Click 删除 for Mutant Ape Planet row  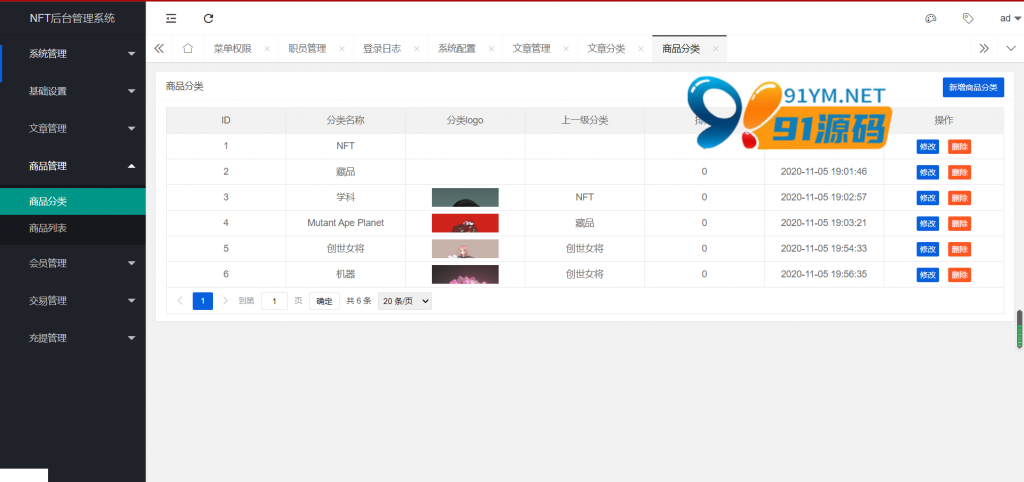[959, 223]
